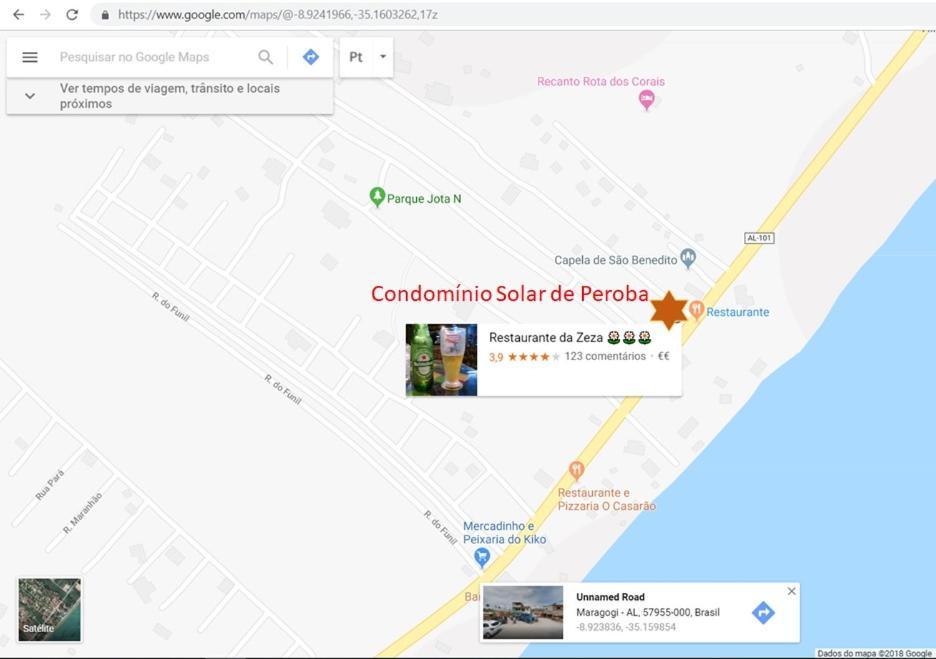Click Mercadinho e Peixaria do Kiko label
936x659 pixels.
point(504,532)
